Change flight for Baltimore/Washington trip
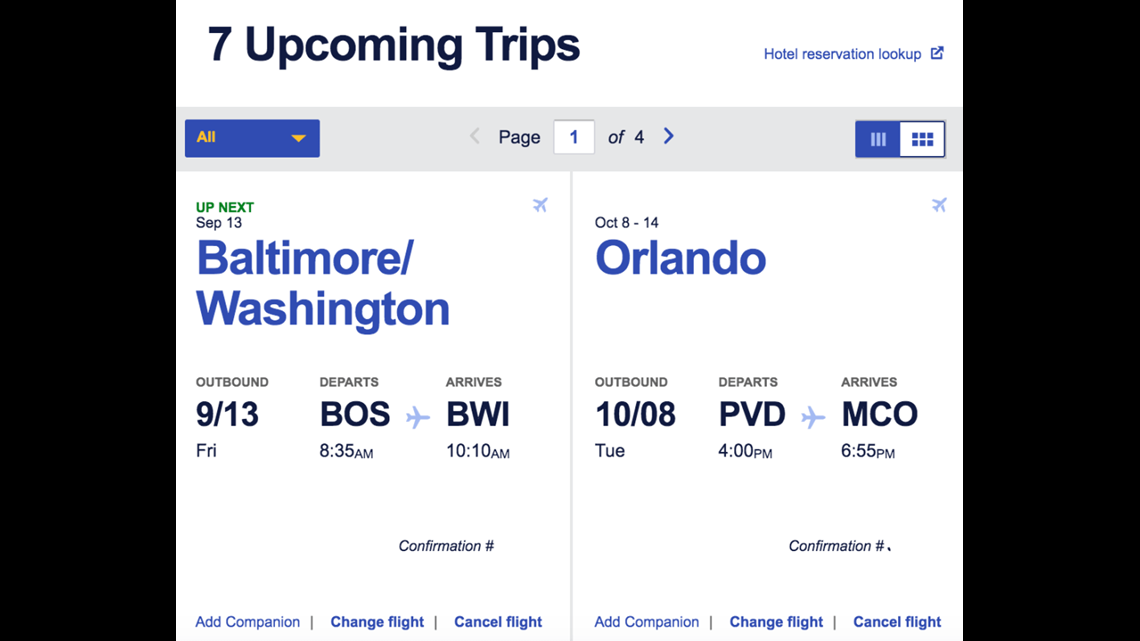 377,622
